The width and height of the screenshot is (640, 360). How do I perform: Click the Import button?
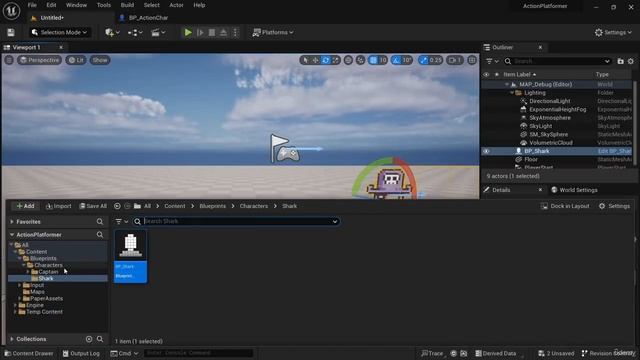[58, 206]
